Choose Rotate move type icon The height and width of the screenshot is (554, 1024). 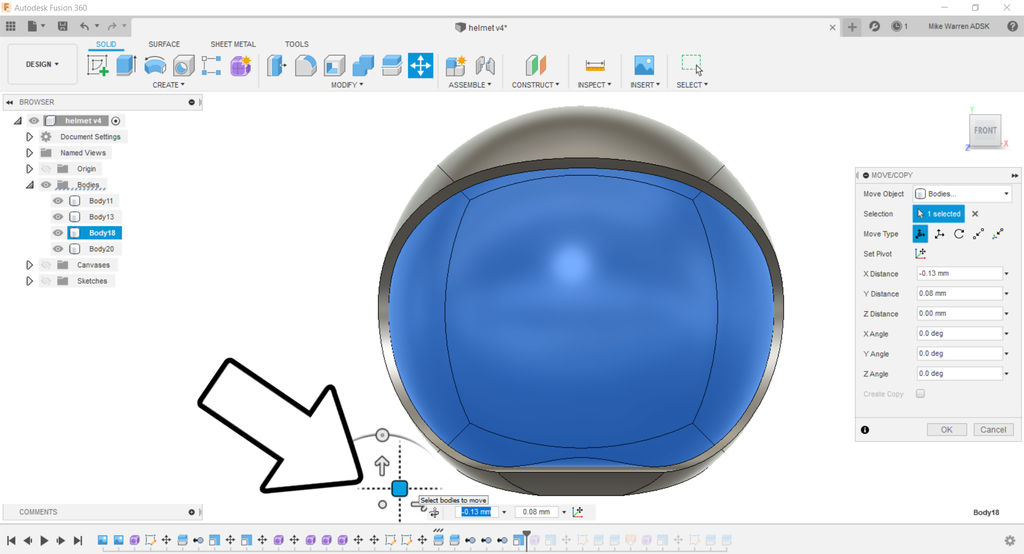(959, 234)
